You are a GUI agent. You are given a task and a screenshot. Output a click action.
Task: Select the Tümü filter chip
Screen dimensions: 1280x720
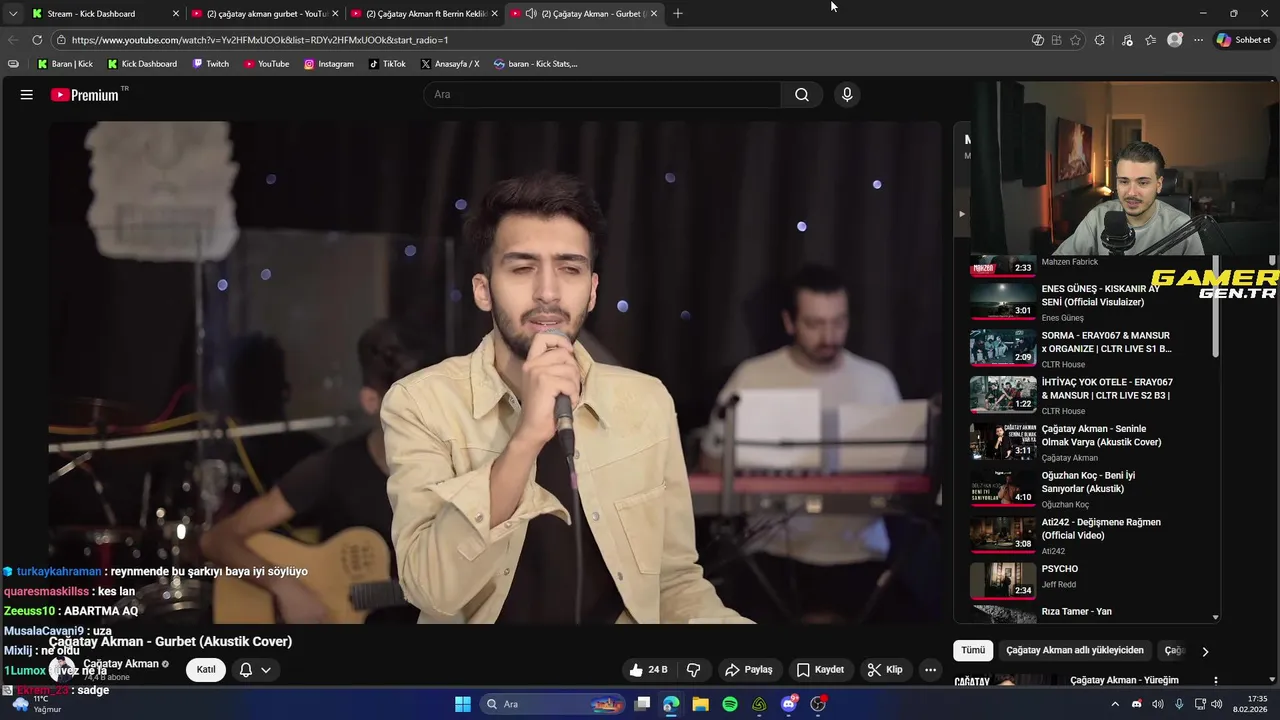(973, 650)
